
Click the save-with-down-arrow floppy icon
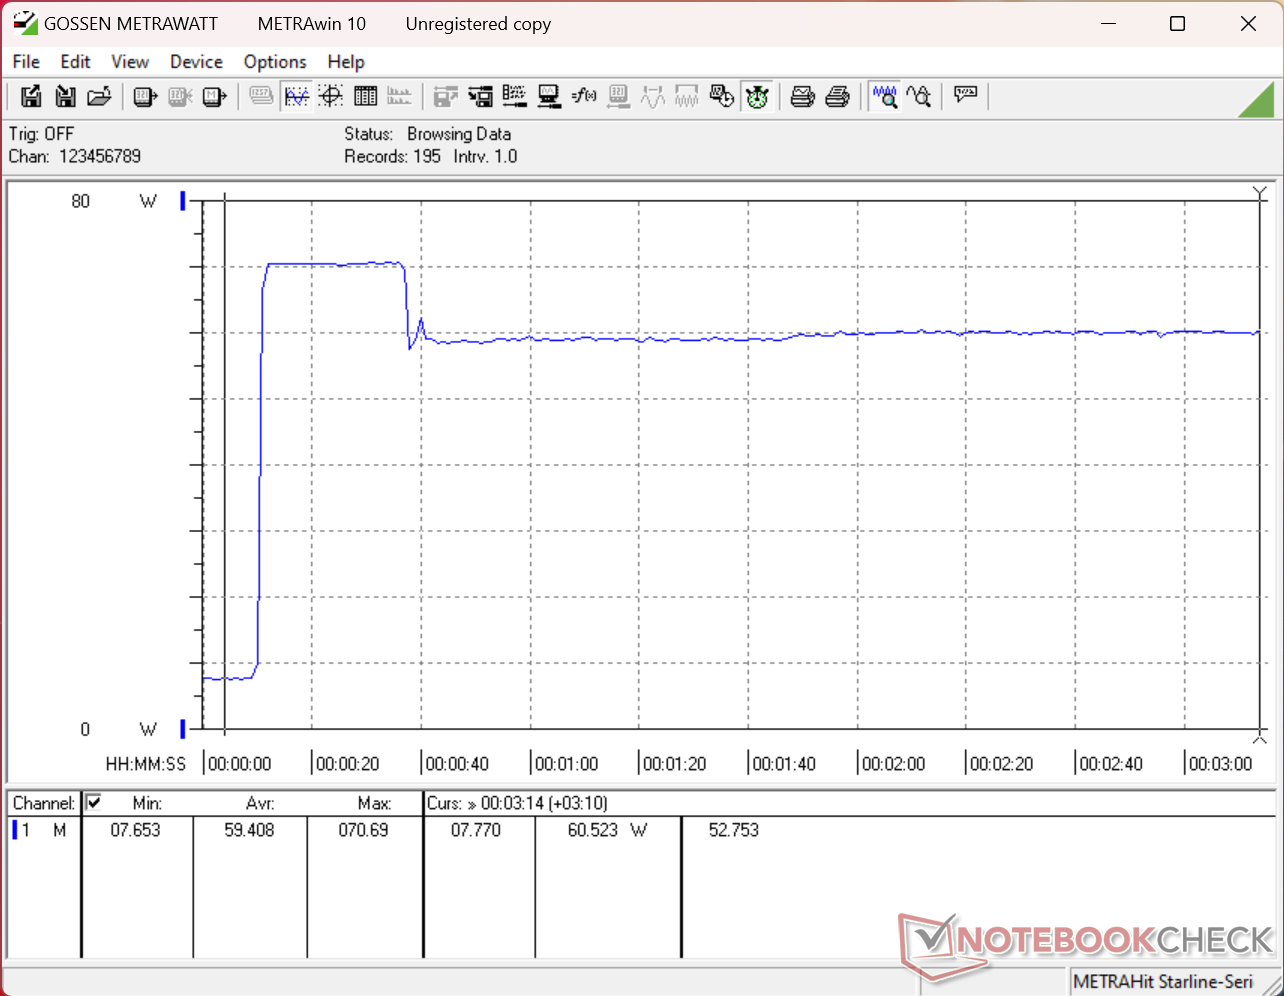pos(65,97)
